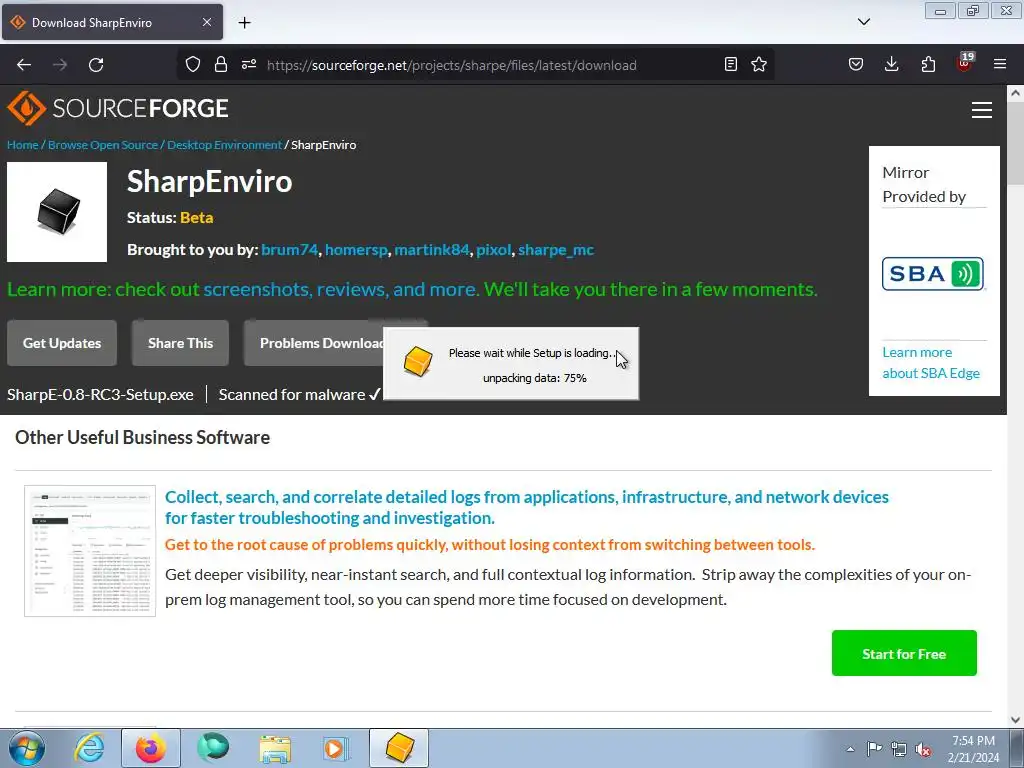Open the shield tracking protection icon
1024x768 pixels.
[193, 65]
